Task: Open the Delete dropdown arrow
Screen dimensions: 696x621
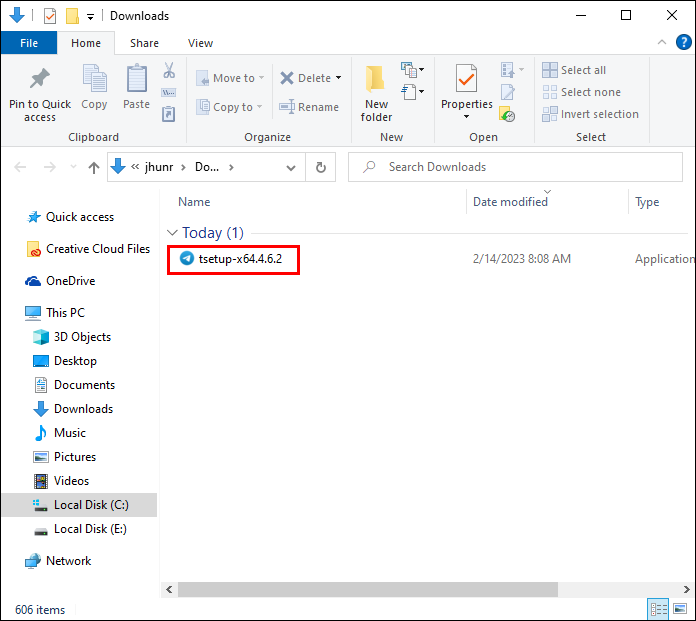Action: coord(338,78)
